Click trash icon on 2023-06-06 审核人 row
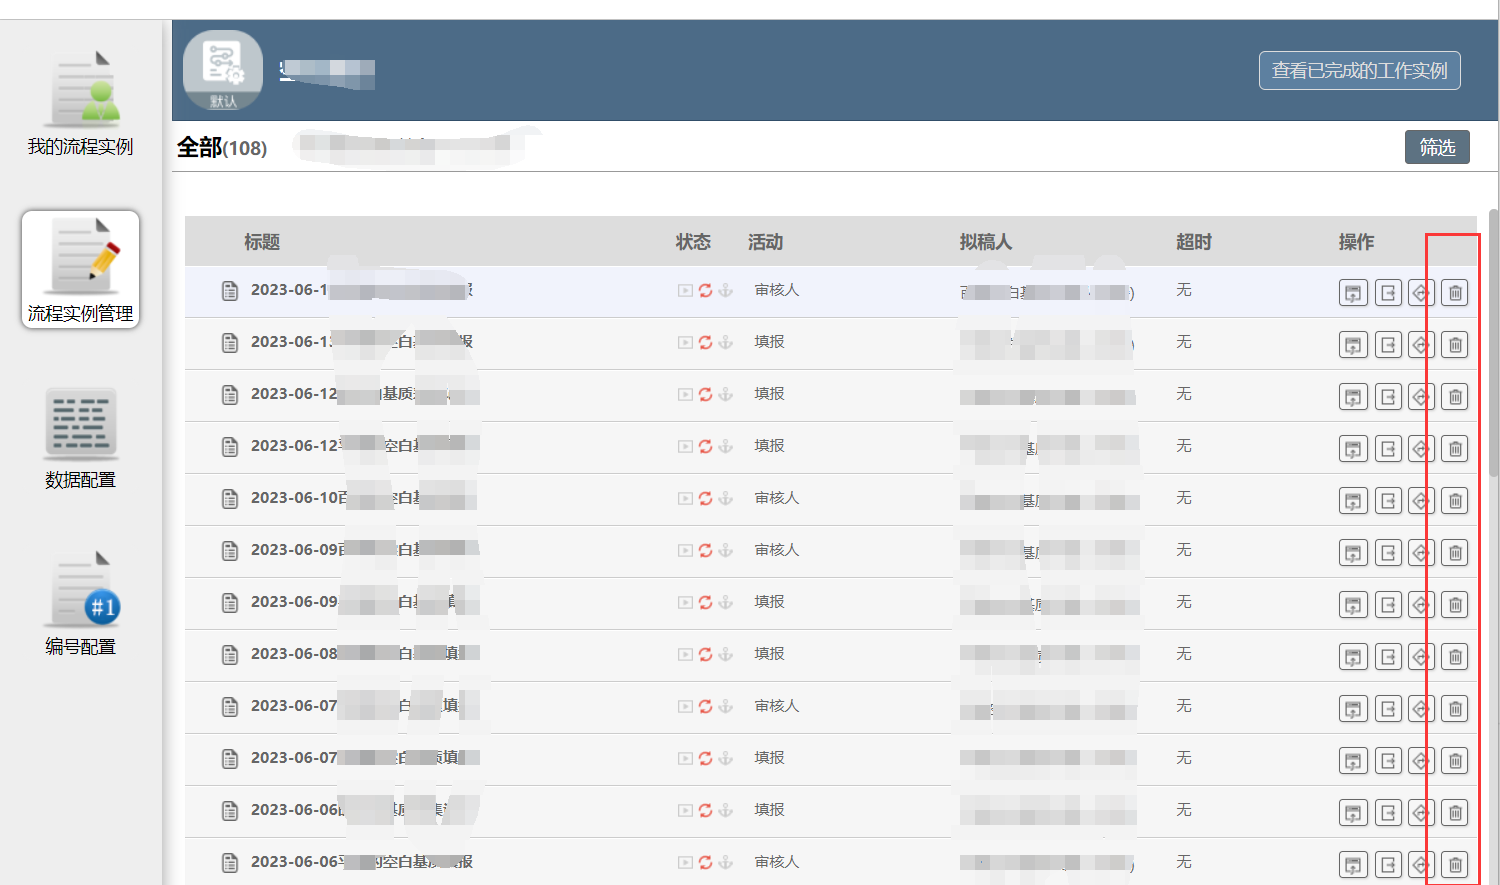This screenshot has height=885, width=1500. 1455,864
